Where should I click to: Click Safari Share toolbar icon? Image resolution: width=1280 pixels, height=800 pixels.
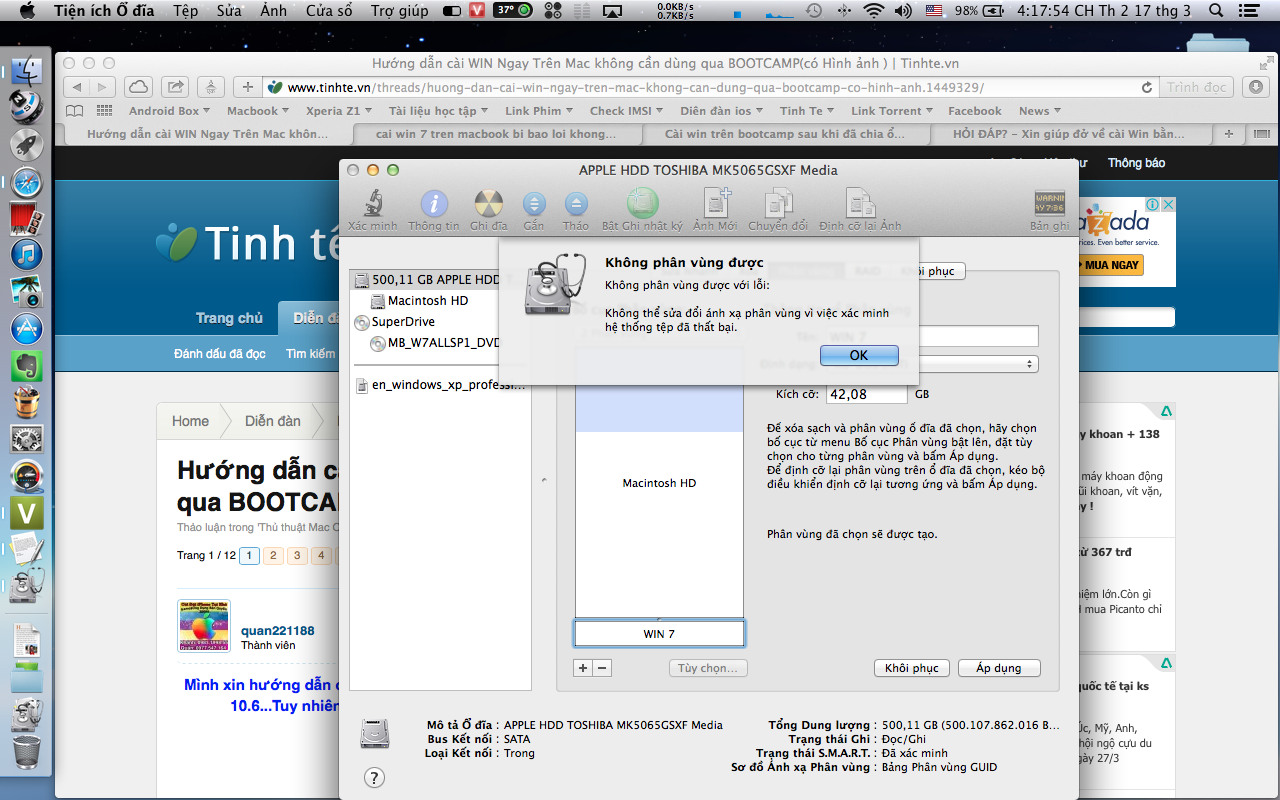pos(175,87)
